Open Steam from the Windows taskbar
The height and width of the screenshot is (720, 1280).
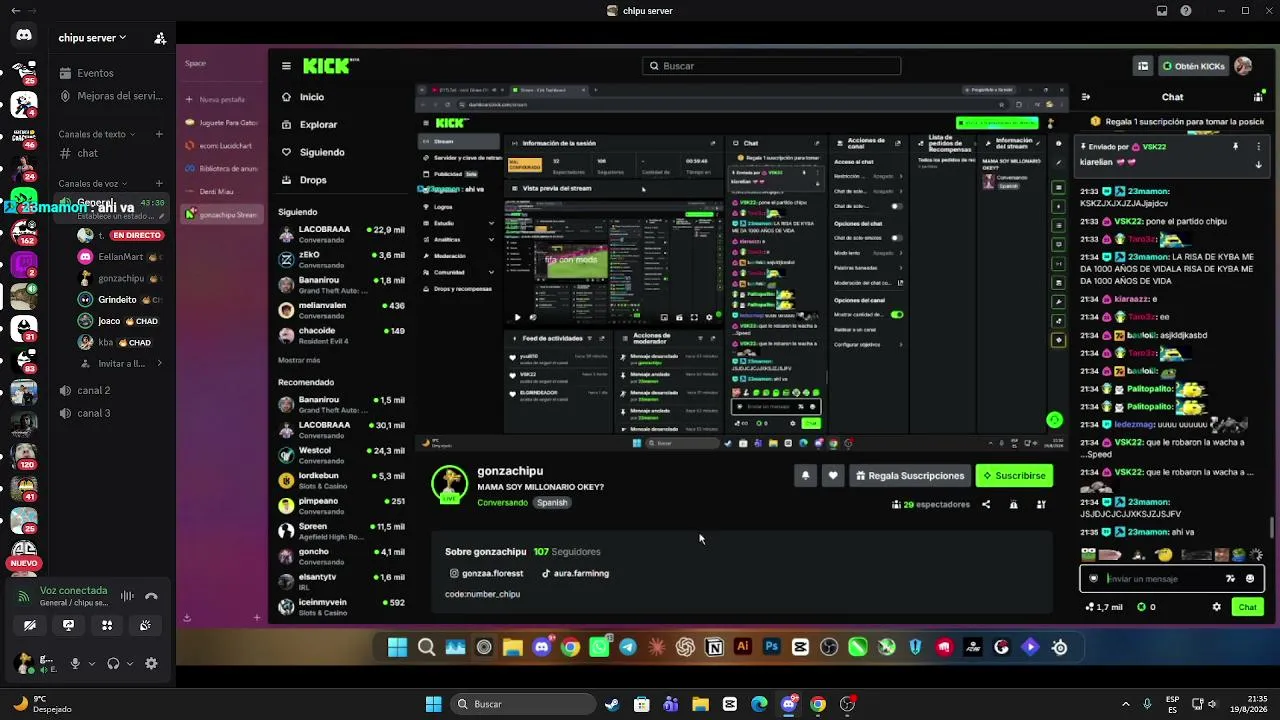[612, 704]
